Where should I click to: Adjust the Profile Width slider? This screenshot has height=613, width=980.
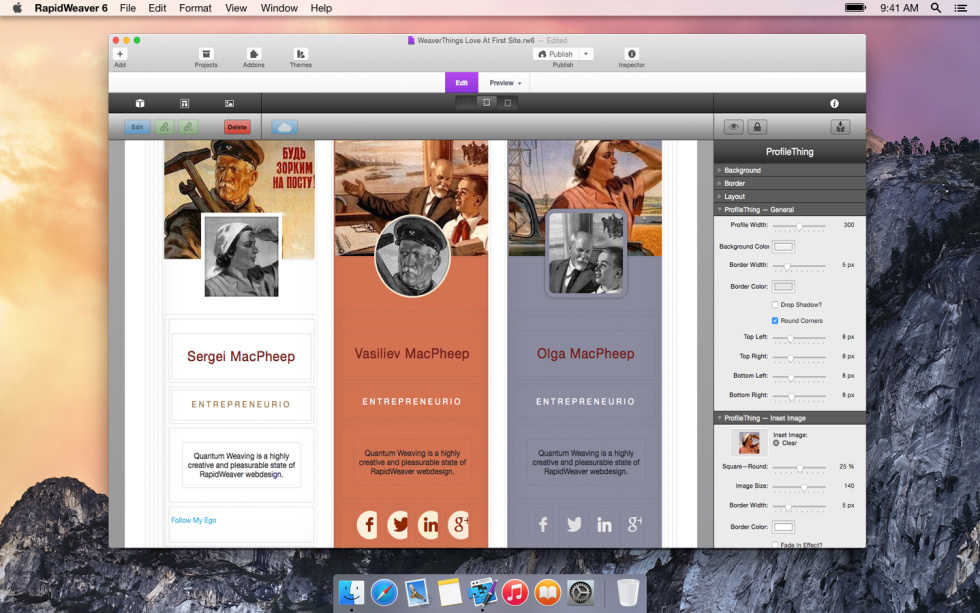coord(799,226)
